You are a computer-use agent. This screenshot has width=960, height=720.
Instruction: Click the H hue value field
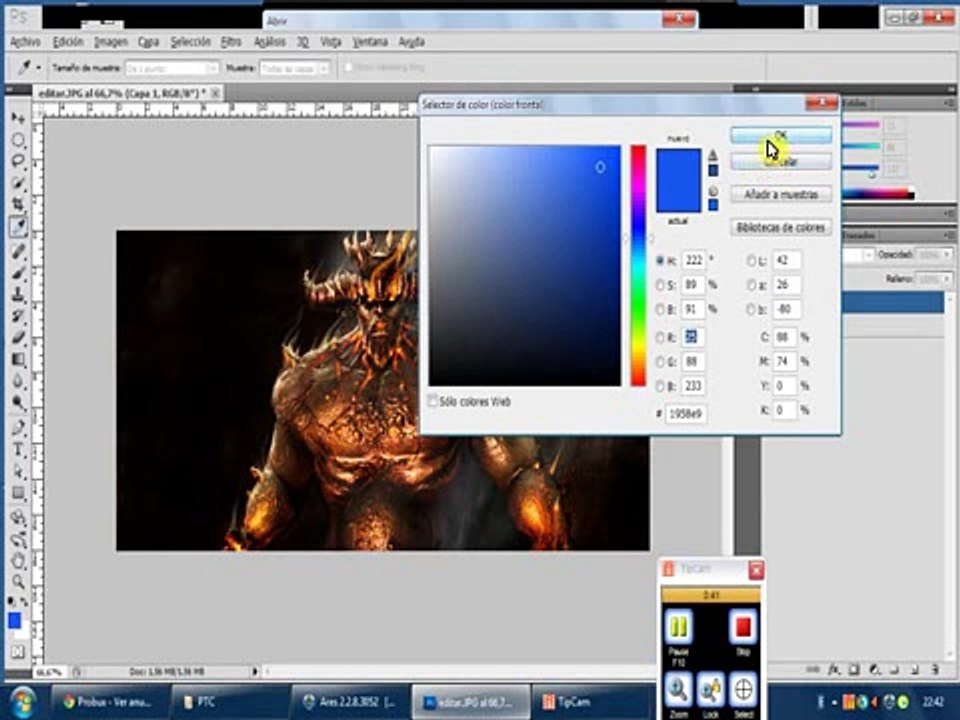(693, 260)
